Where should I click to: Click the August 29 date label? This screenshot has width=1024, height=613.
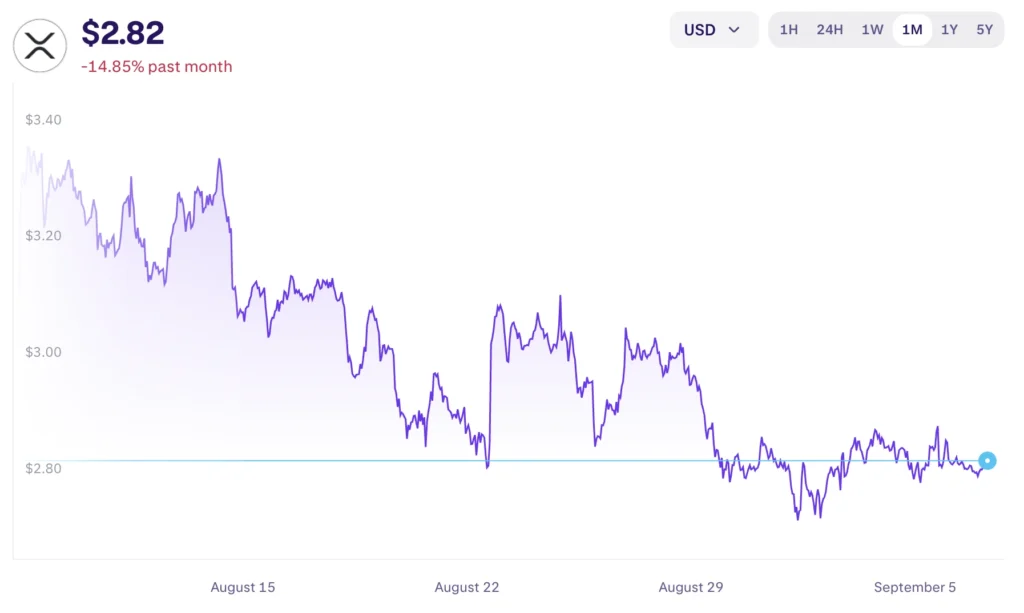(x=691, y=587)
